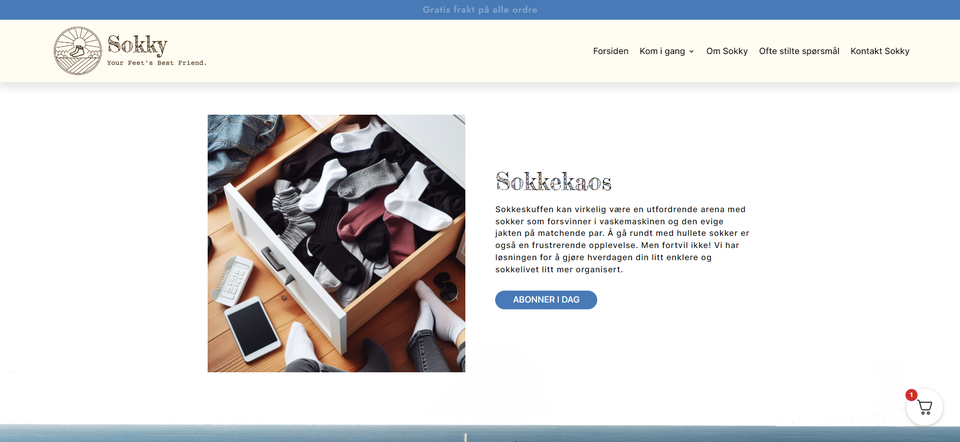960x442 pixels.
Task: Go to Forsiden in the navigation
Action: pos(610,51)
